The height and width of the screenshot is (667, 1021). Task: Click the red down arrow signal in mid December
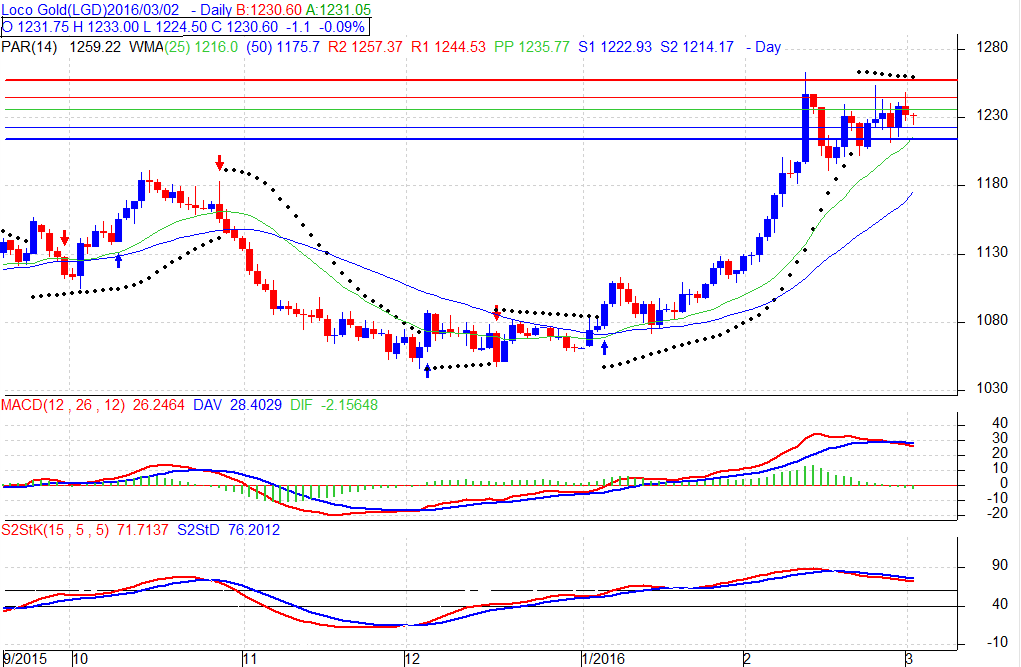coord(497,313)
